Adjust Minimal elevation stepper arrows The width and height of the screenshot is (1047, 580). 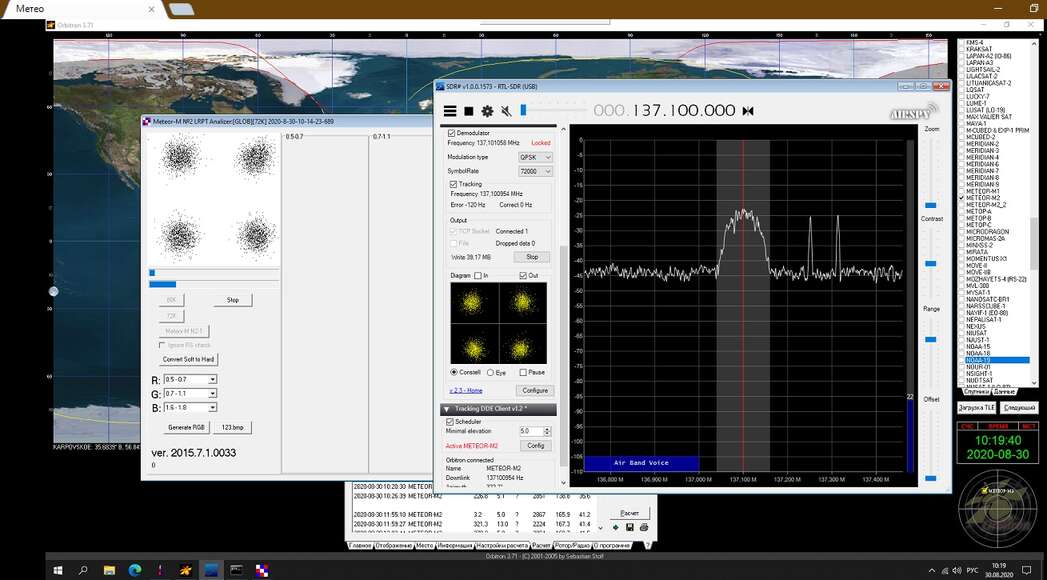tap(548, 431)
